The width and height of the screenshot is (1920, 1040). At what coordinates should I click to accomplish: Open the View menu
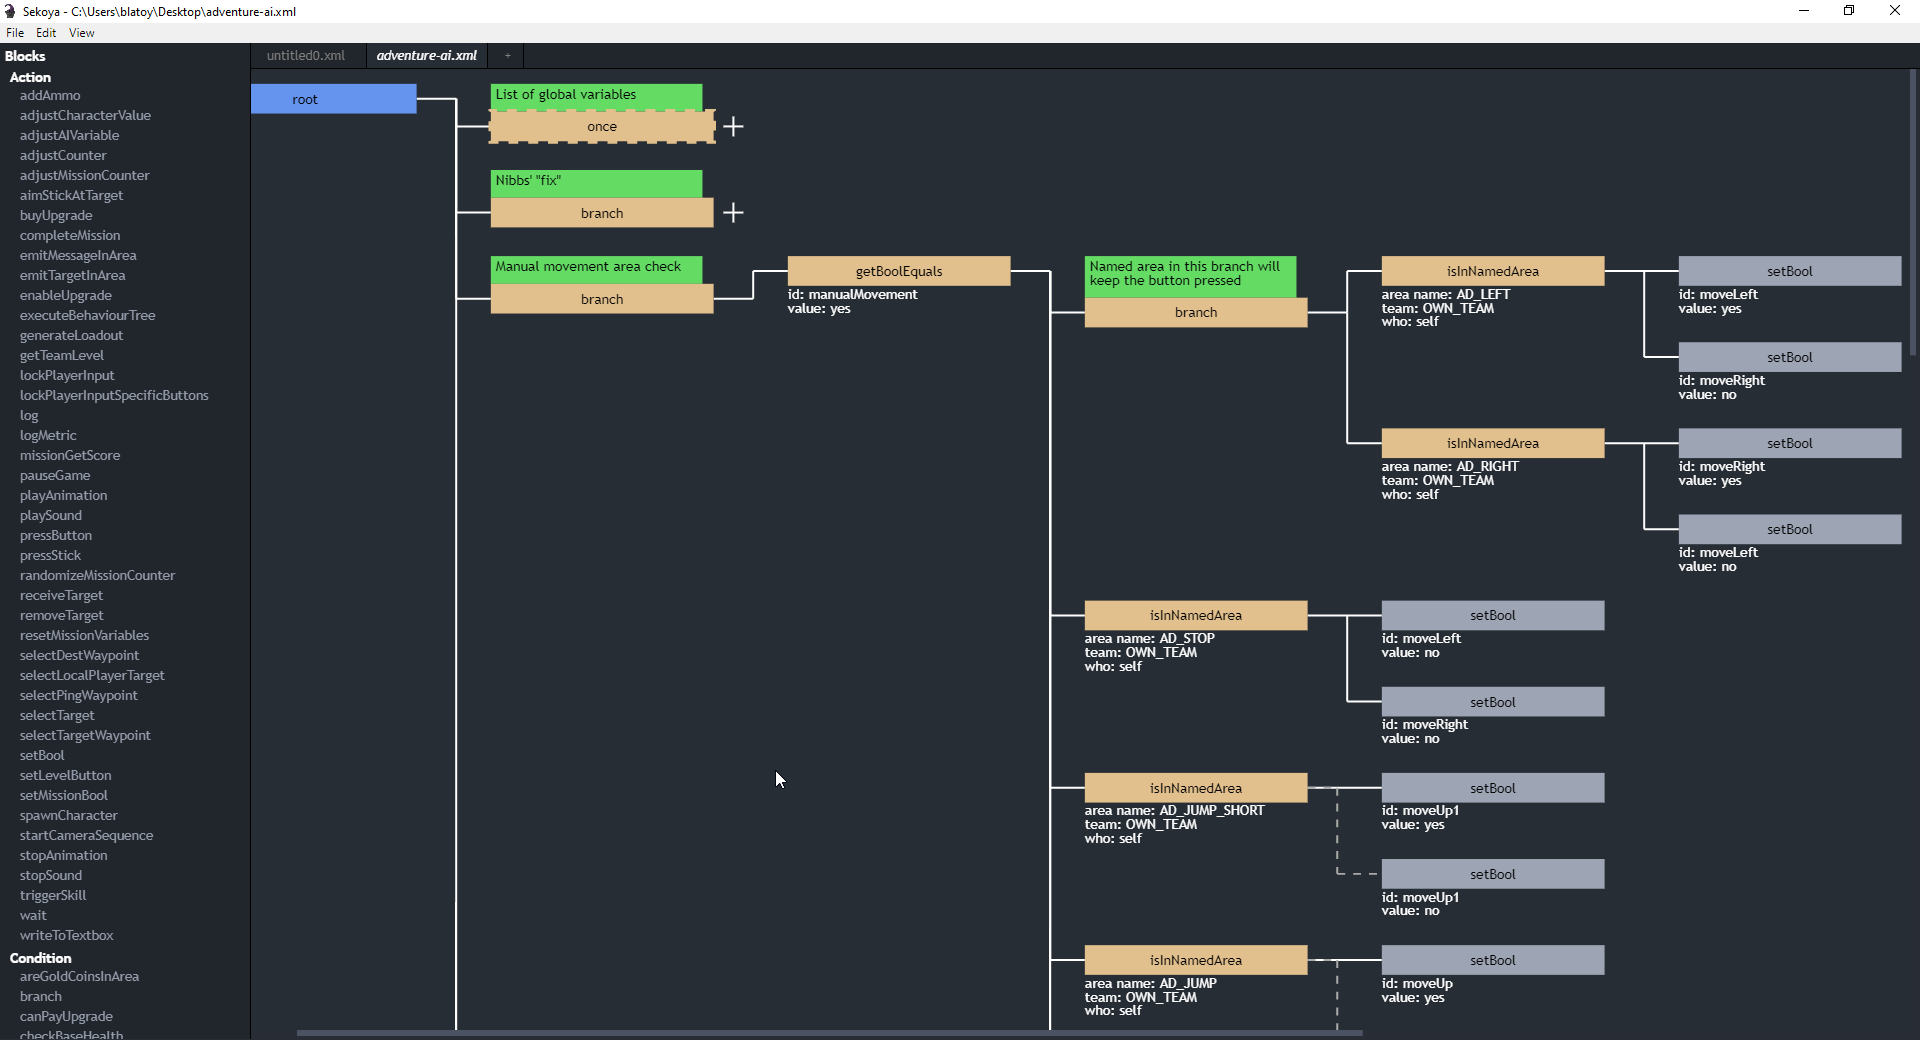tap(81, 32)
